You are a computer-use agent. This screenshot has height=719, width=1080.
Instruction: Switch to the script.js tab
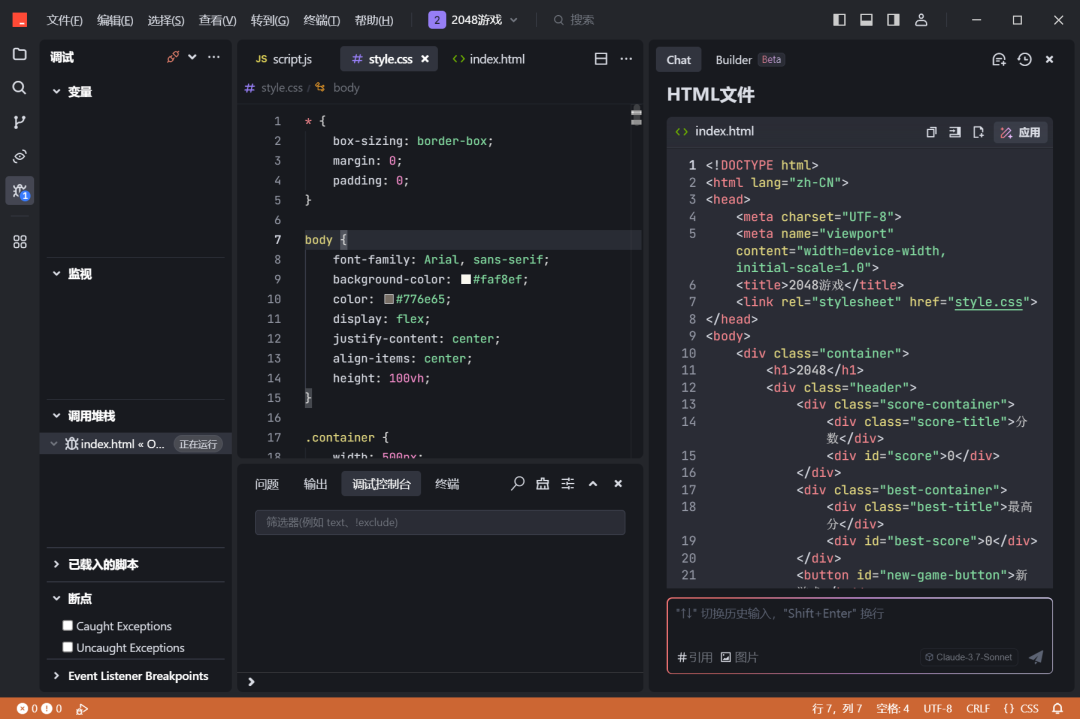point(283,59)
